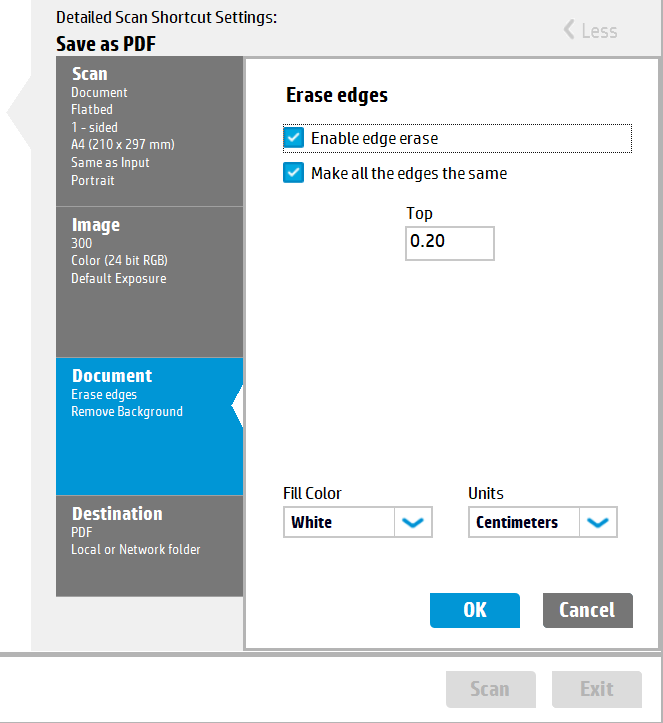Screen dimensions: 663x723
Task: Switch to the Scan settings section
Action: [x=149, y=130]
